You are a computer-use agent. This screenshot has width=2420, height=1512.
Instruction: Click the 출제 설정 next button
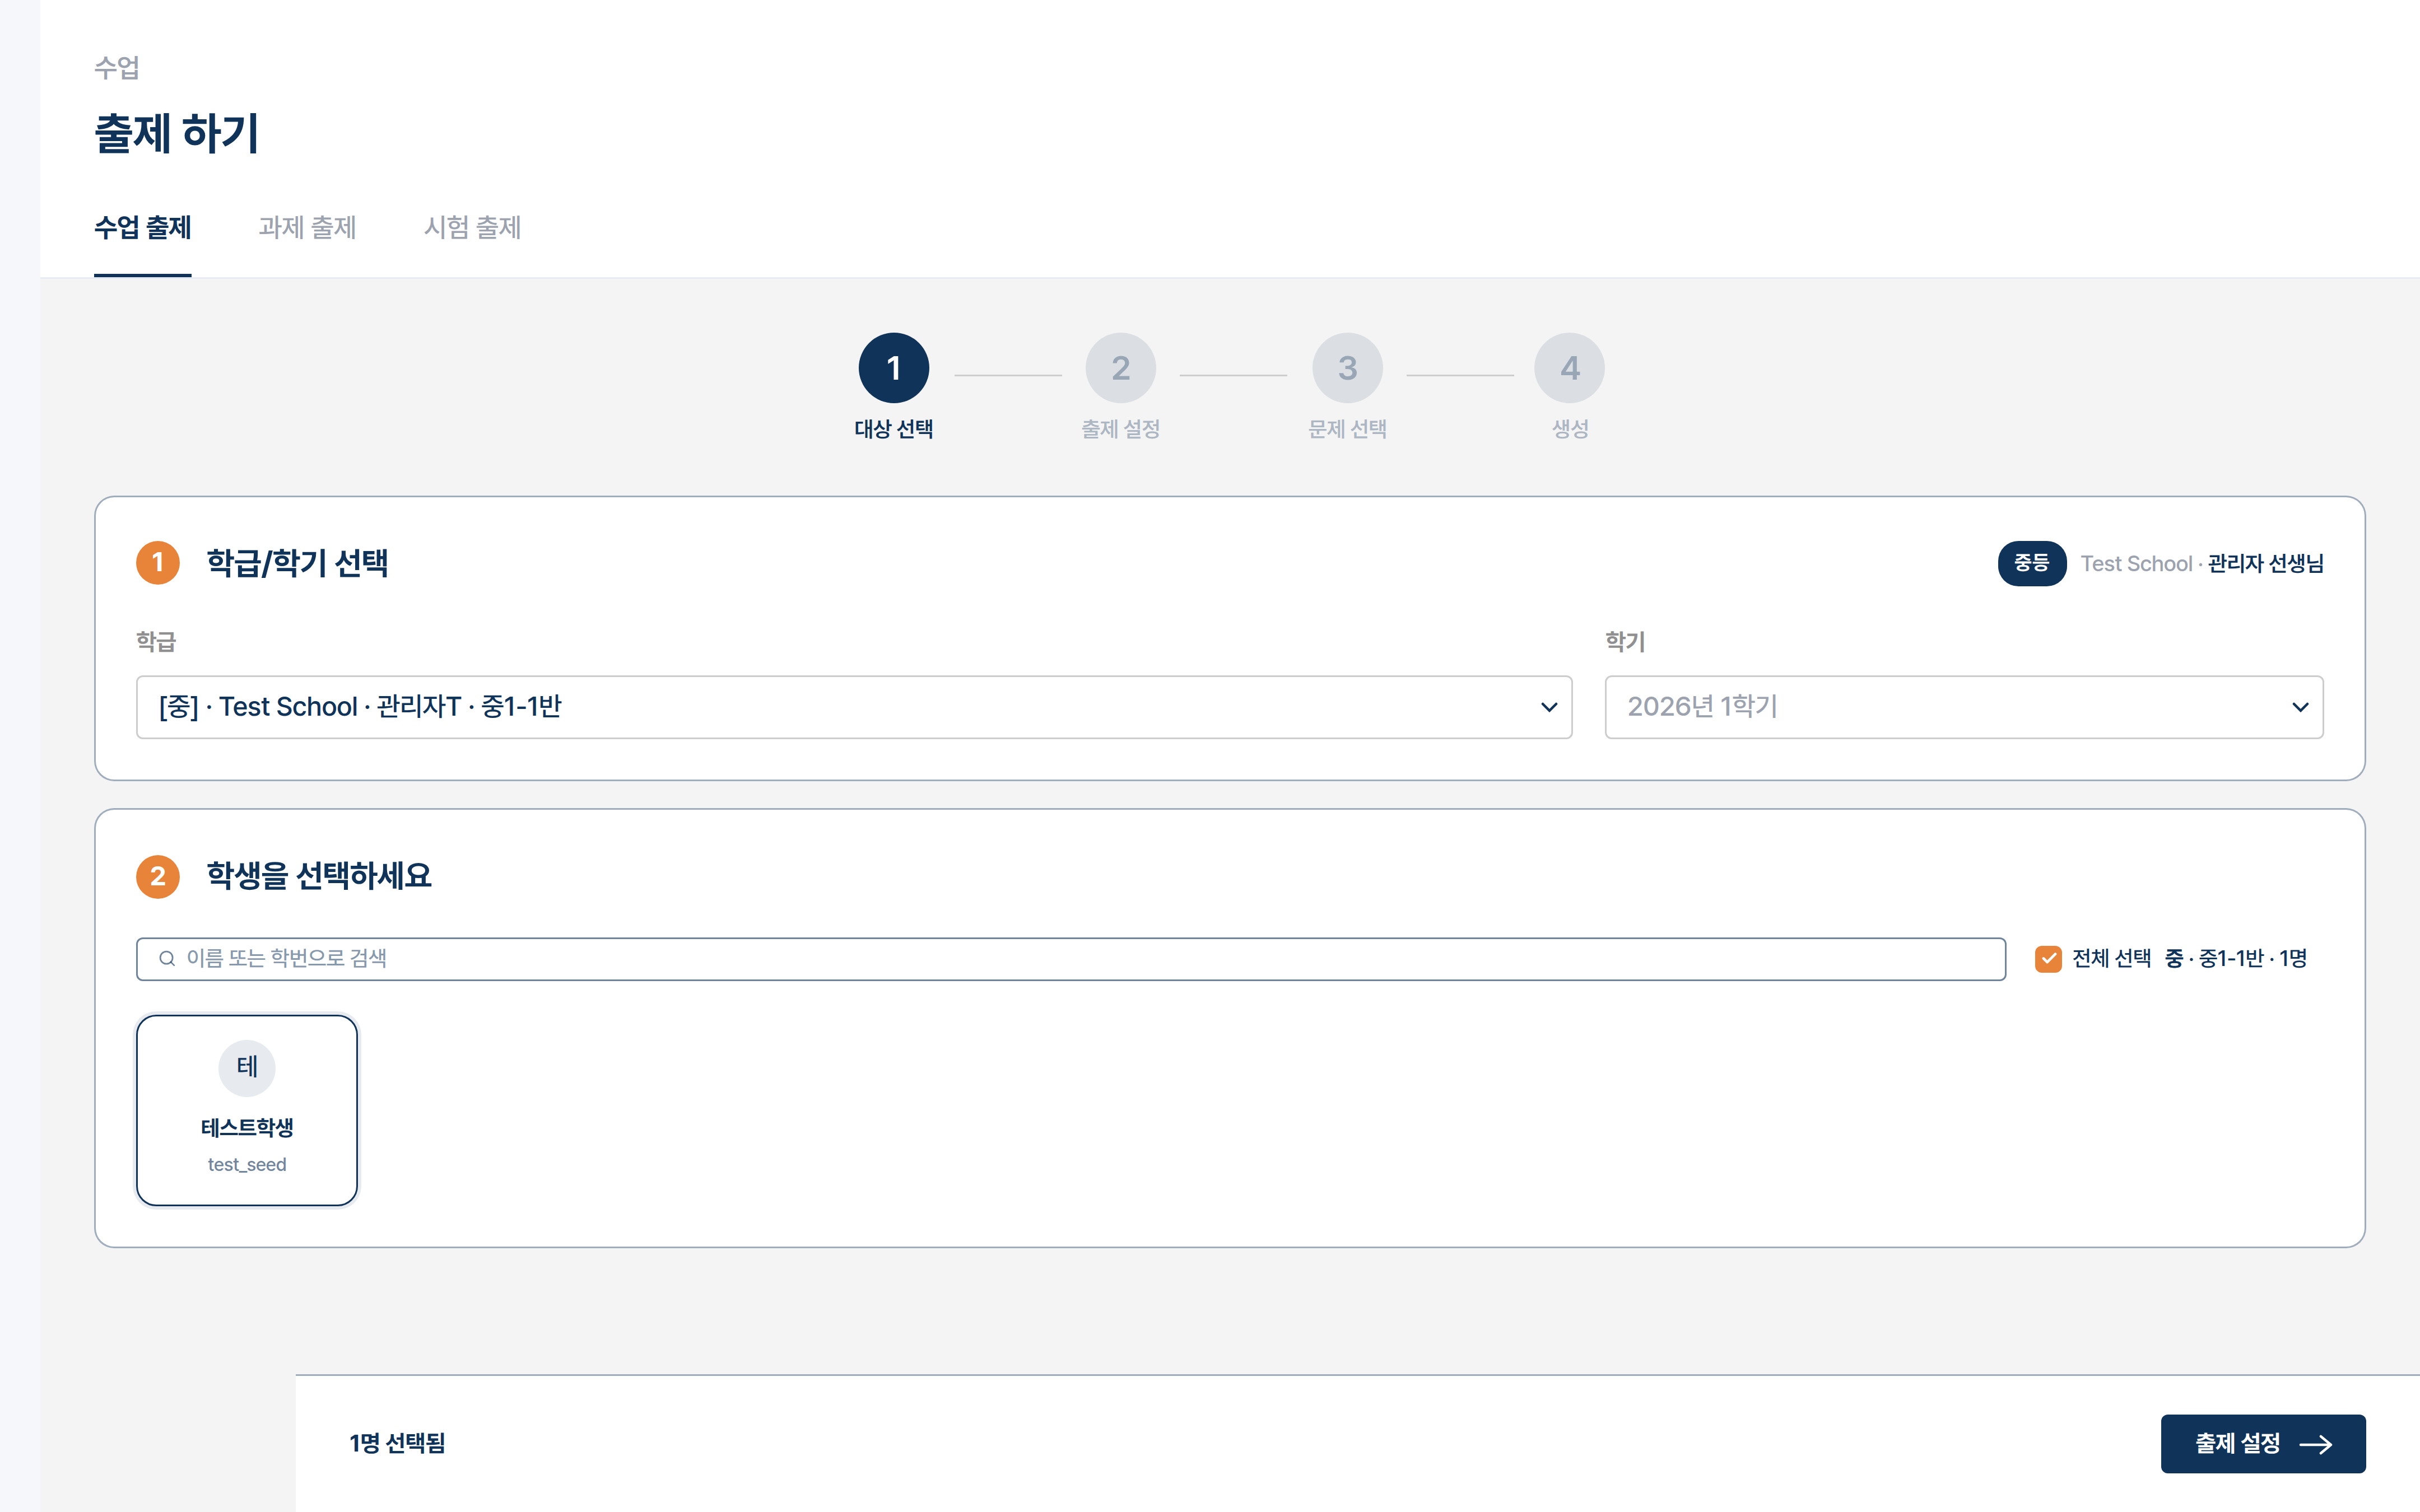coord(2262,1443)
